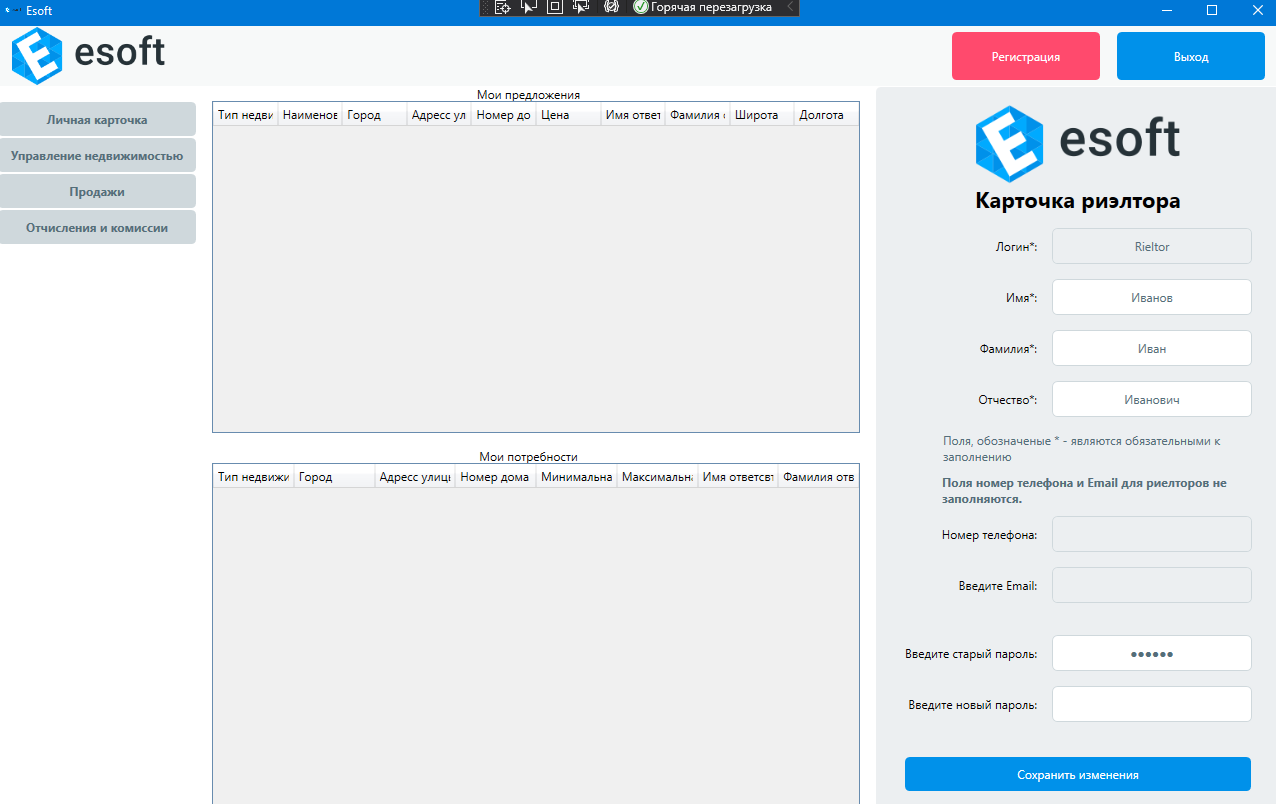Open the Личная карточка section

(x=97, y=119)
